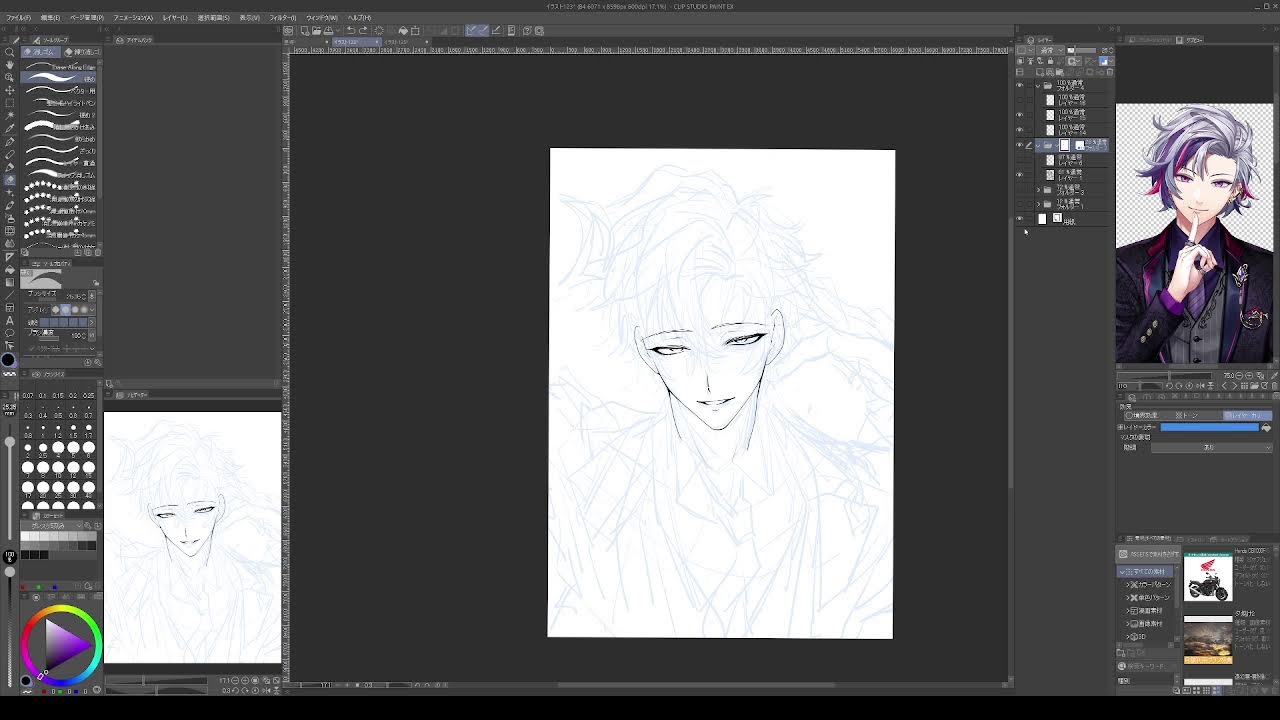The height and width of the screenshot is (720, 1280).
Task: Hide Layer 15 using its eye icon
Action: pyautogui.click(x=1020, y=113)
